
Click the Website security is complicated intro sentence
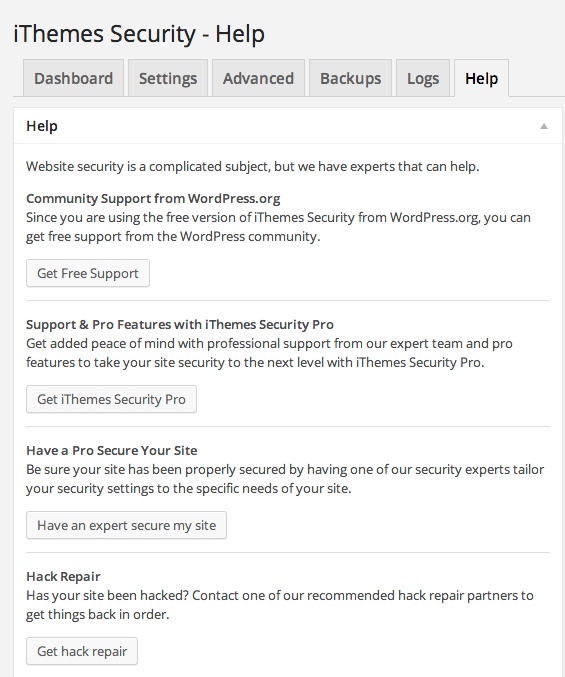[x=253, y=166]
